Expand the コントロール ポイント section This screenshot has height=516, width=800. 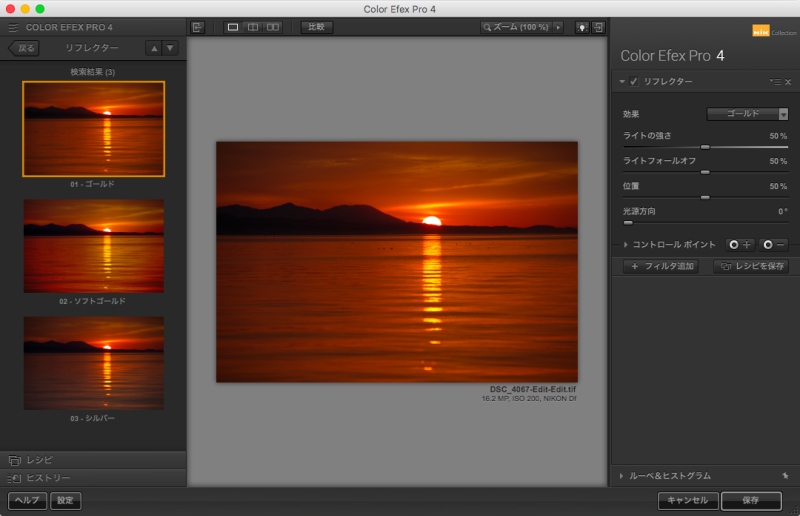click(626, 245)
